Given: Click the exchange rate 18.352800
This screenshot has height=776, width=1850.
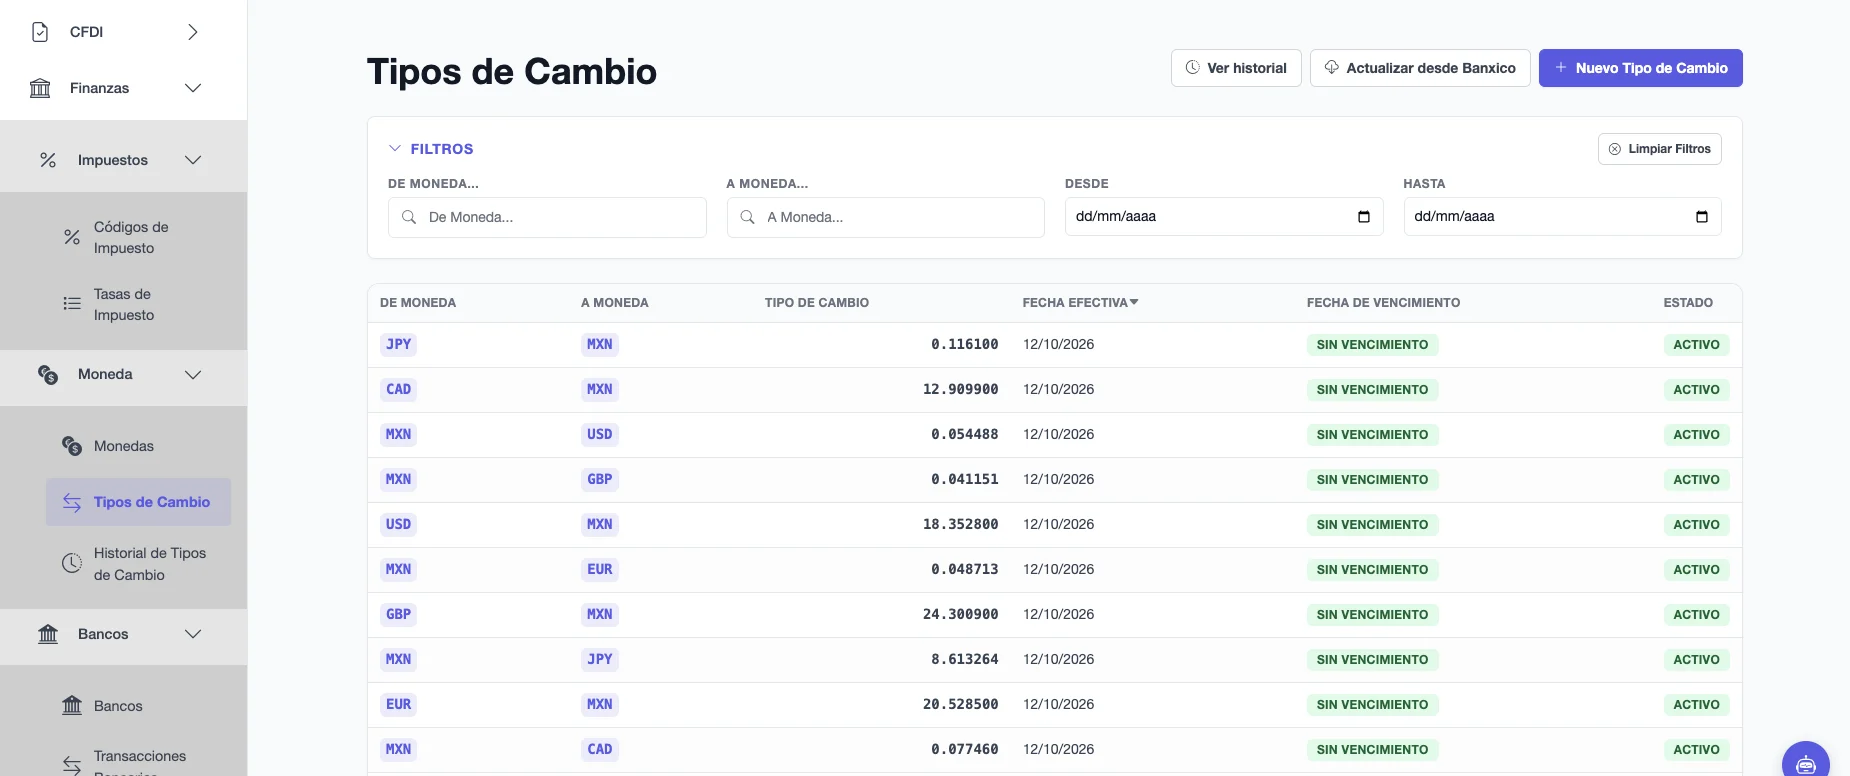Looking at the screenshot, I should [x=960, y=525].
